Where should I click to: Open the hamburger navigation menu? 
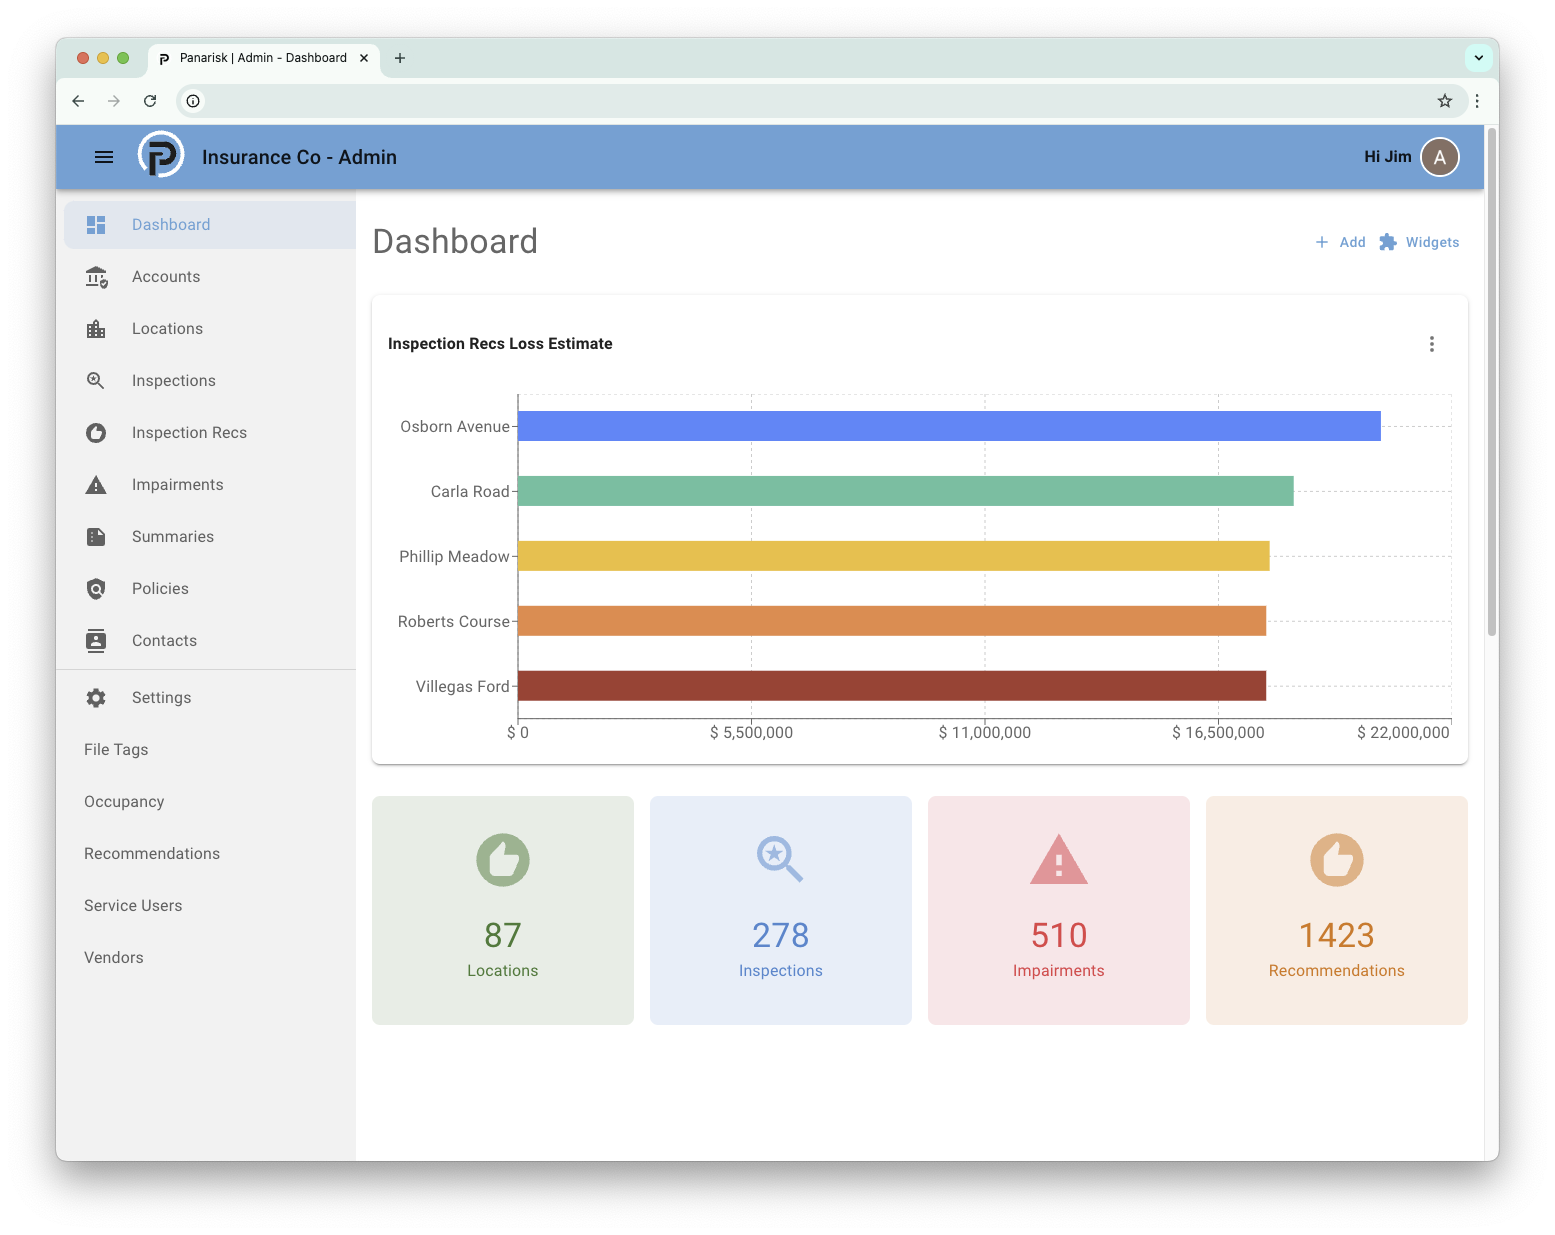tap(104, 157)
